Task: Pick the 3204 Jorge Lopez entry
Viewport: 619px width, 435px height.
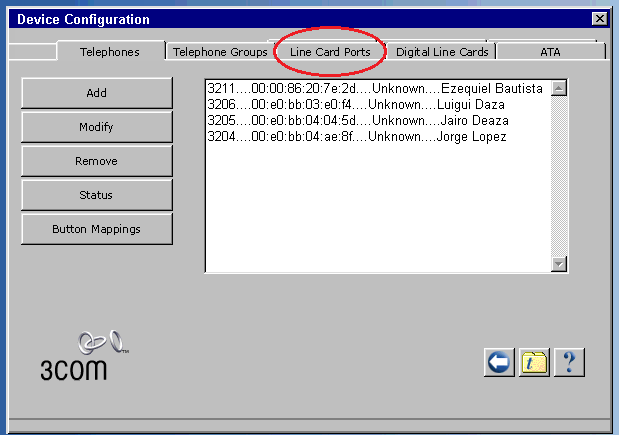Action: [357, 137]
